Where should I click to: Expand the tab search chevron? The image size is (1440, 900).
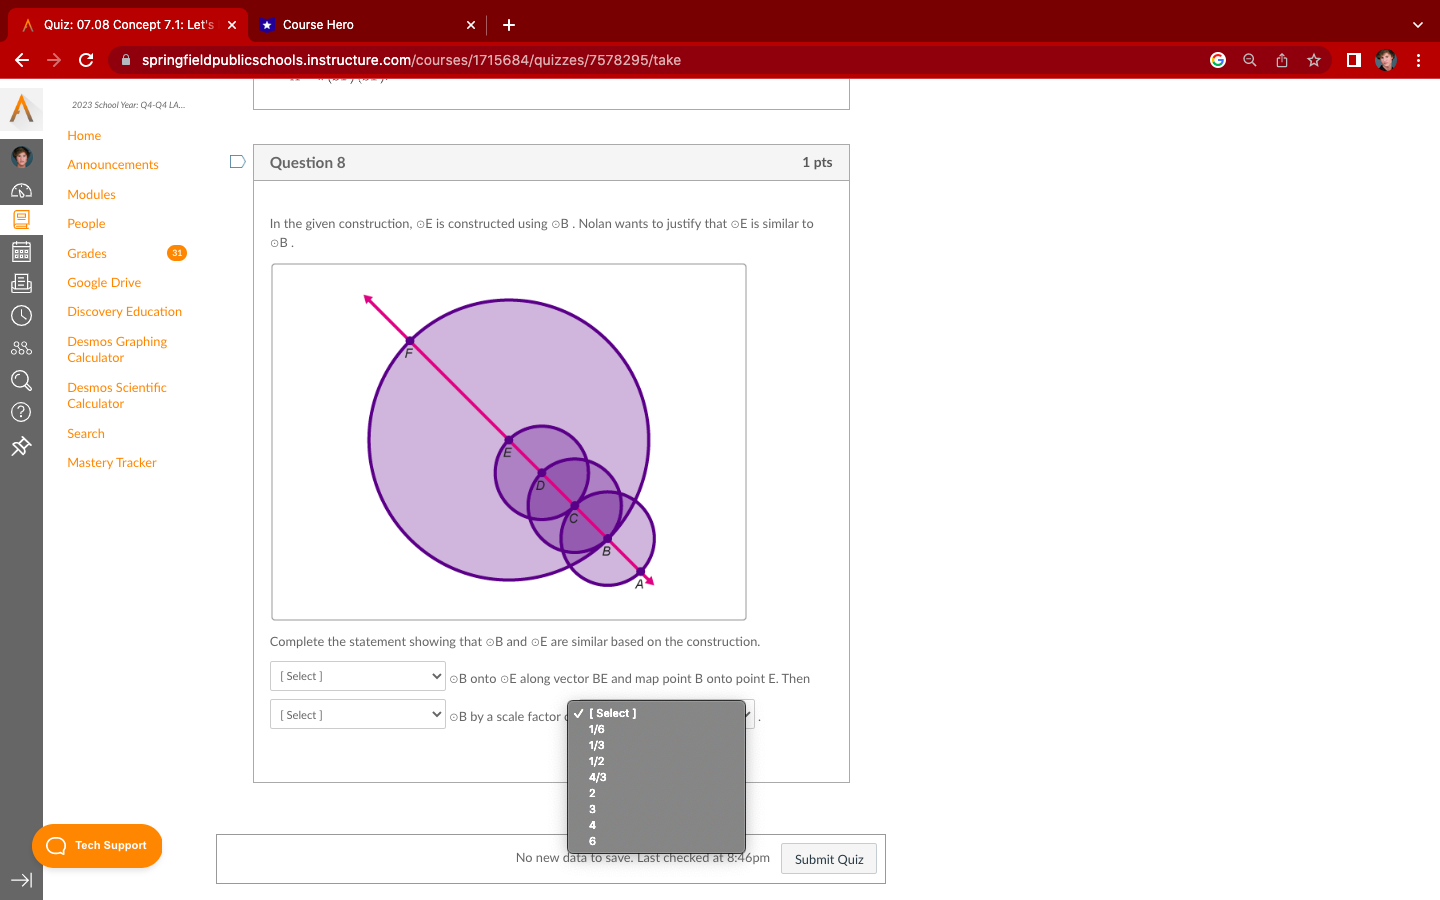(1417, 25)
